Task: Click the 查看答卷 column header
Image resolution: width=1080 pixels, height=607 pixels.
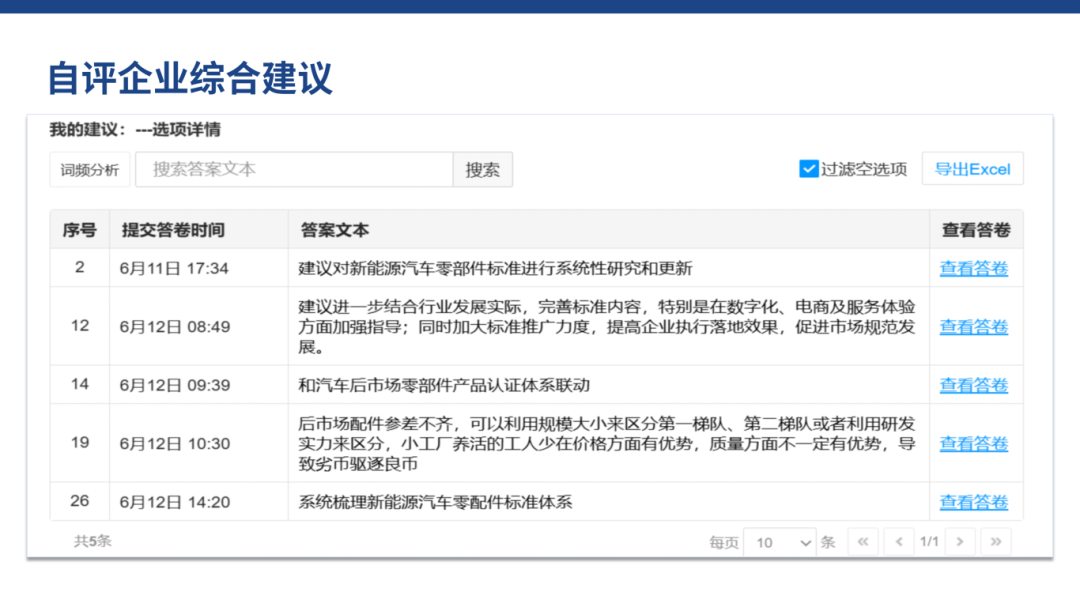Action: pos(976,230)
